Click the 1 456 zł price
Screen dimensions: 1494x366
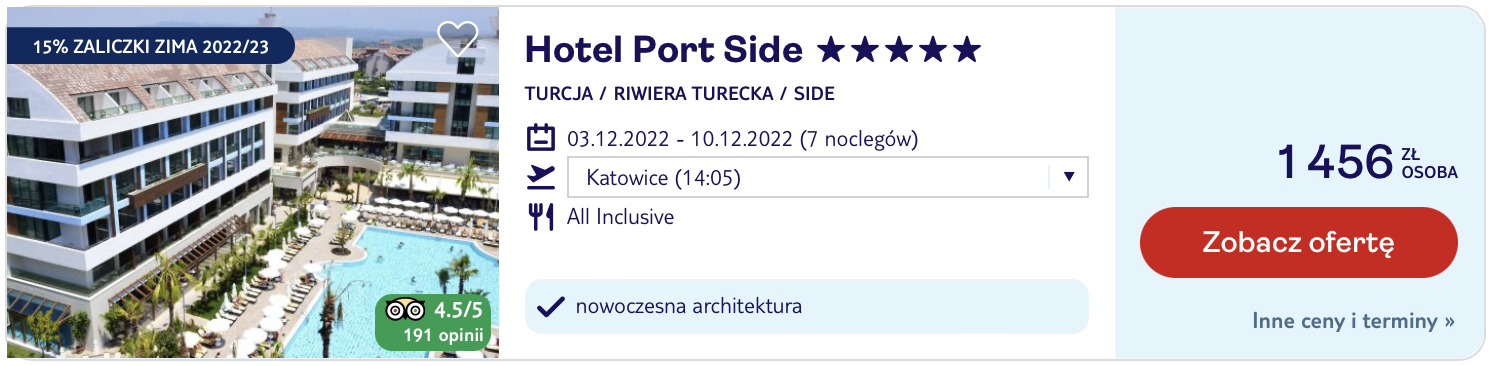(1368, 162)
